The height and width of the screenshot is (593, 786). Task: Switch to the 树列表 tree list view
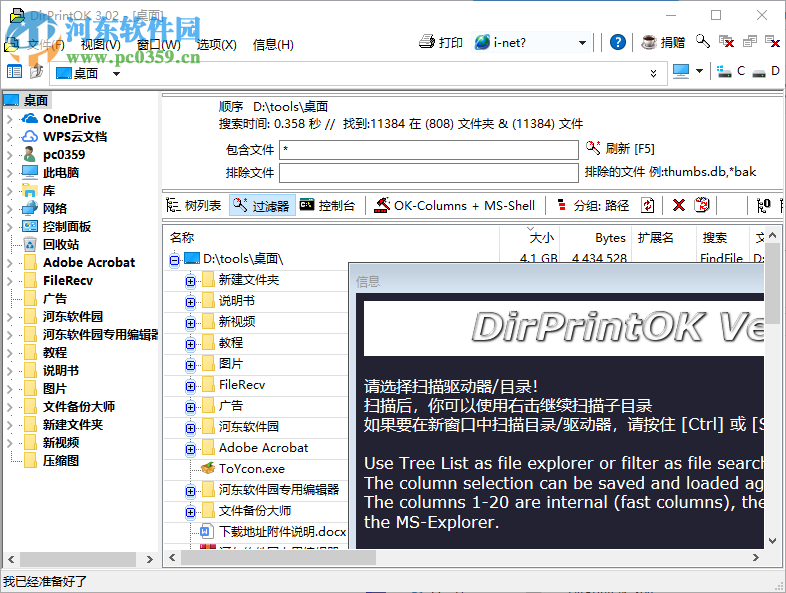194,206
